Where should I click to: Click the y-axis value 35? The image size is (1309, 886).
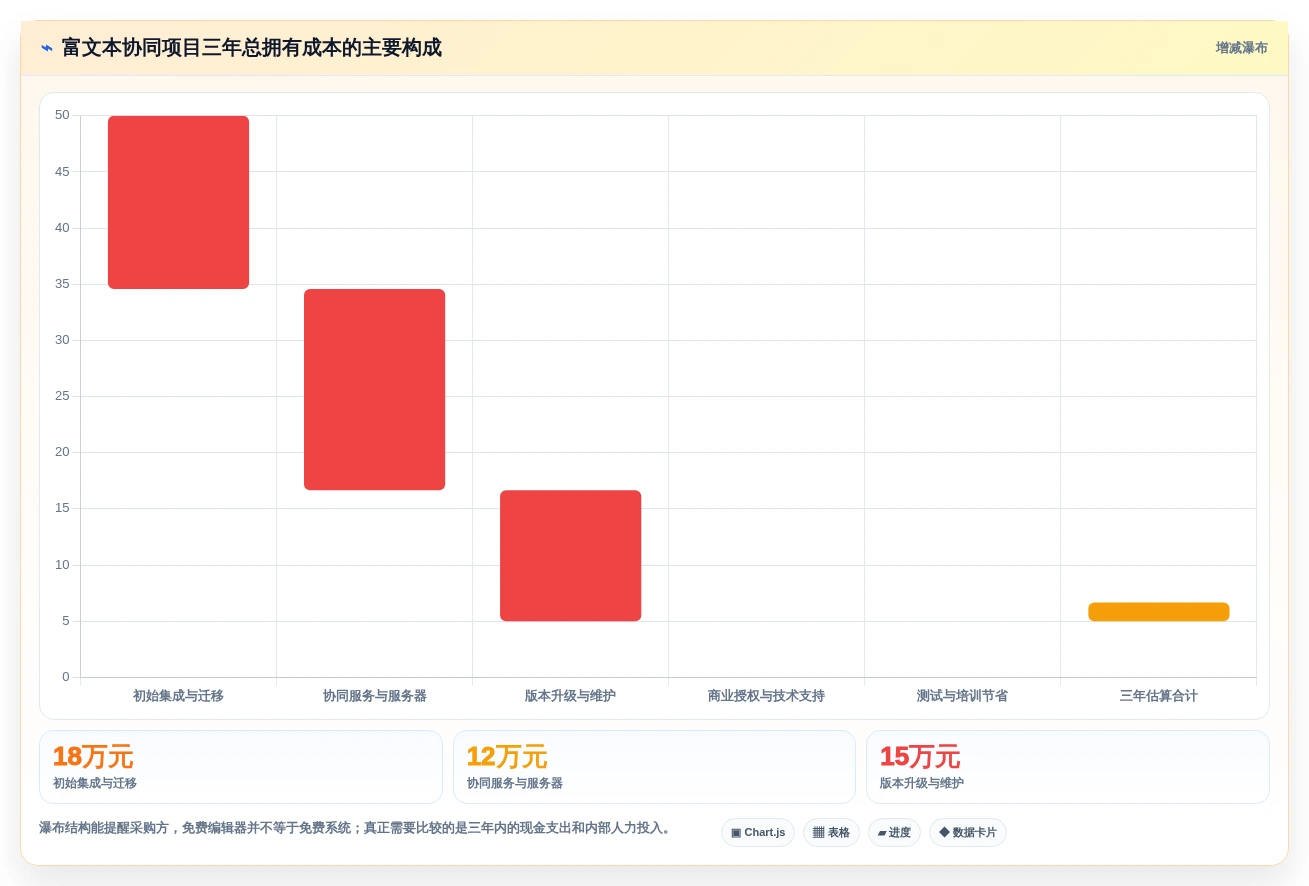(62, 284)
